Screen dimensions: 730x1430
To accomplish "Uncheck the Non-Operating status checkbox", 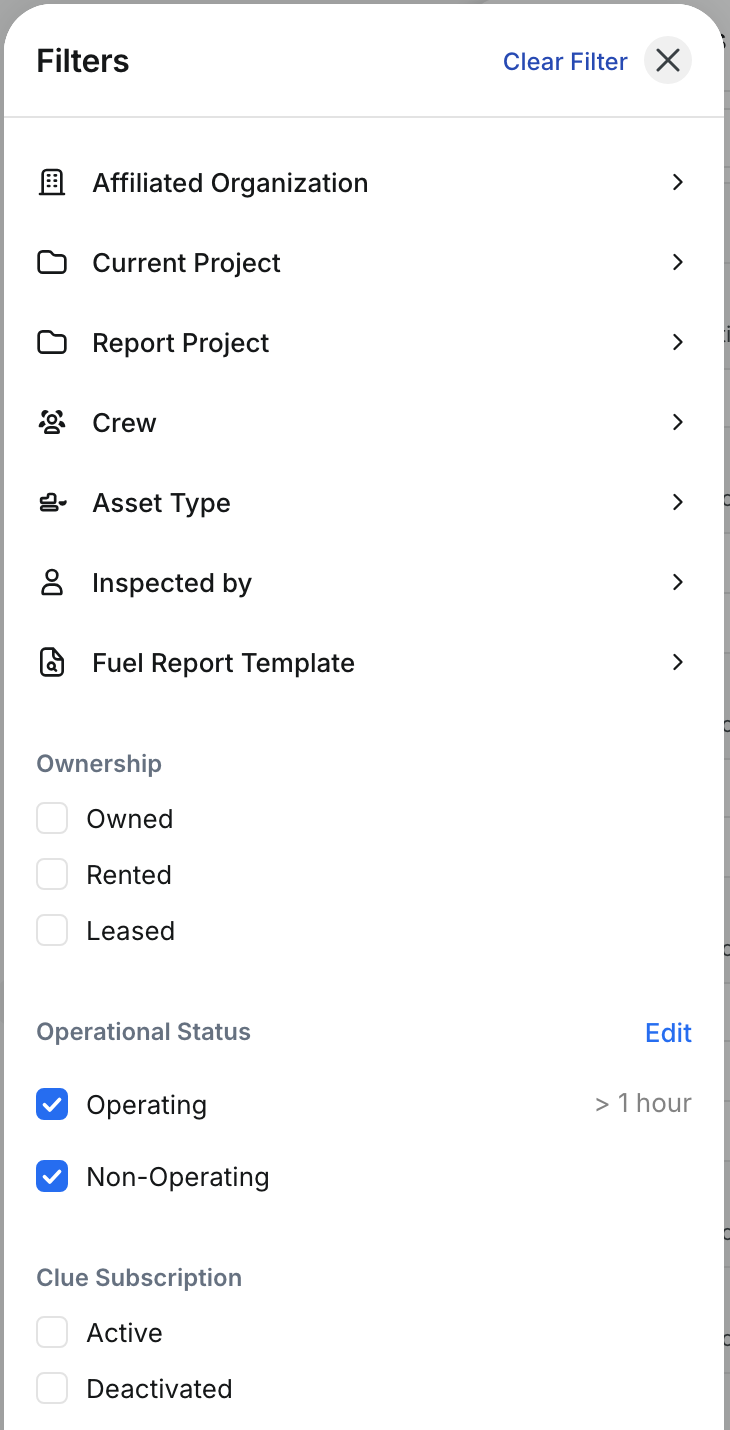I will [x=52, y=1177].
